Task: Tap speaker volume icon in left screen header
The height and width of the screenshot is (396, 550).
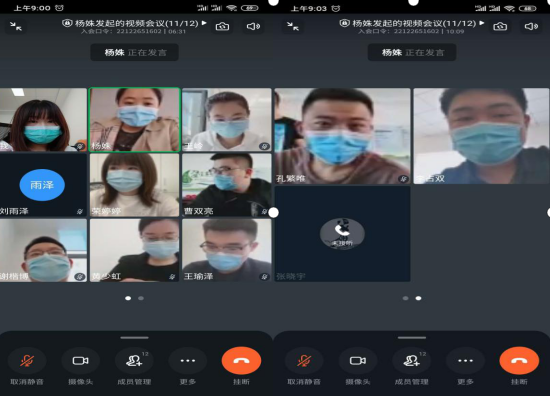Action: 253,26
